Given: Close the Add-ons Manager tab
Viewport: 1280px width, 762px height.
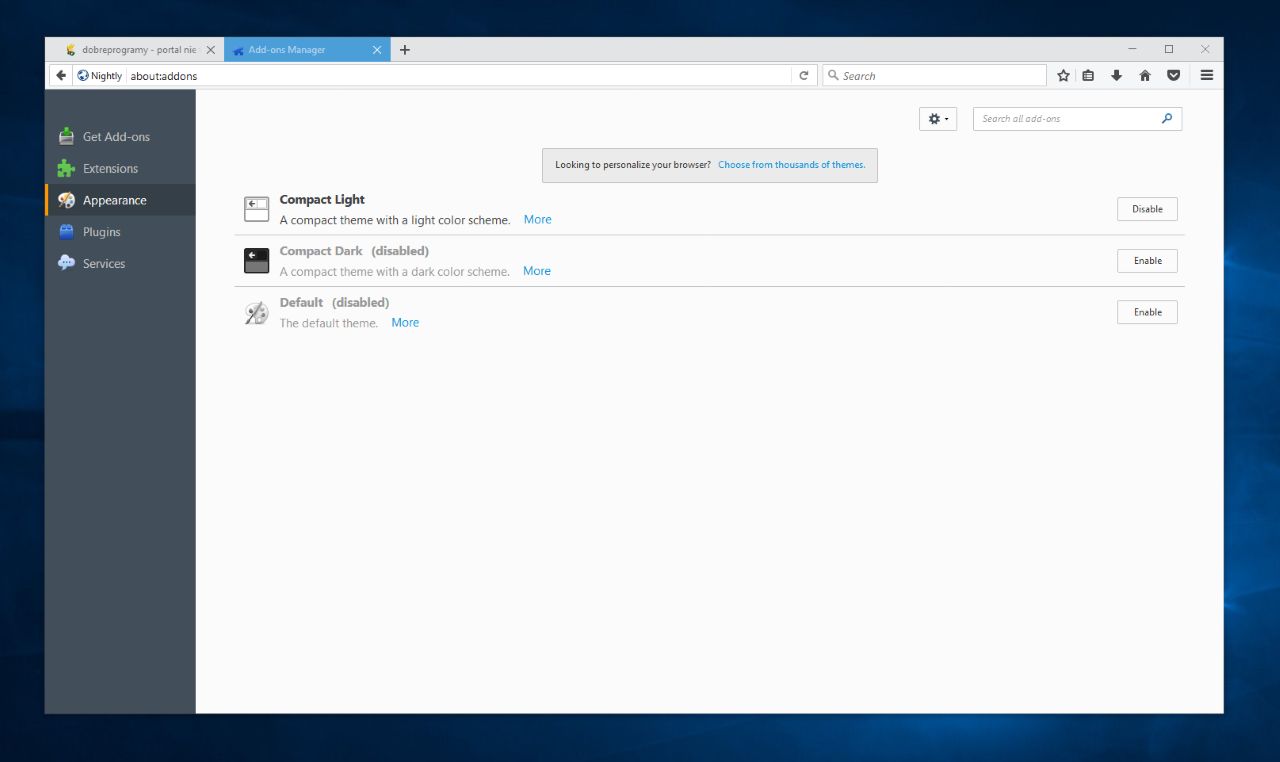Looking at the screenshot, I should (x=377, y=50).
